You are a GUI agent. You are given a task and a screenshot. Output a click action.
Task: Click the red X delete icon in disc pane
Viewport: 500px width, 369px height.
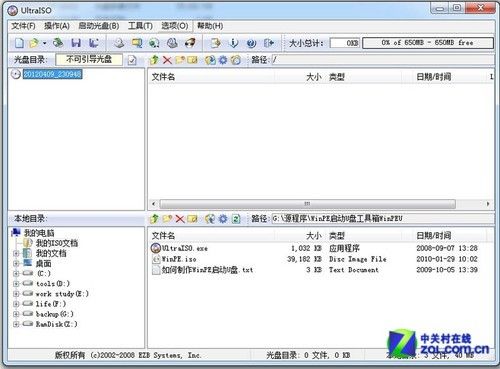(167, 60)
